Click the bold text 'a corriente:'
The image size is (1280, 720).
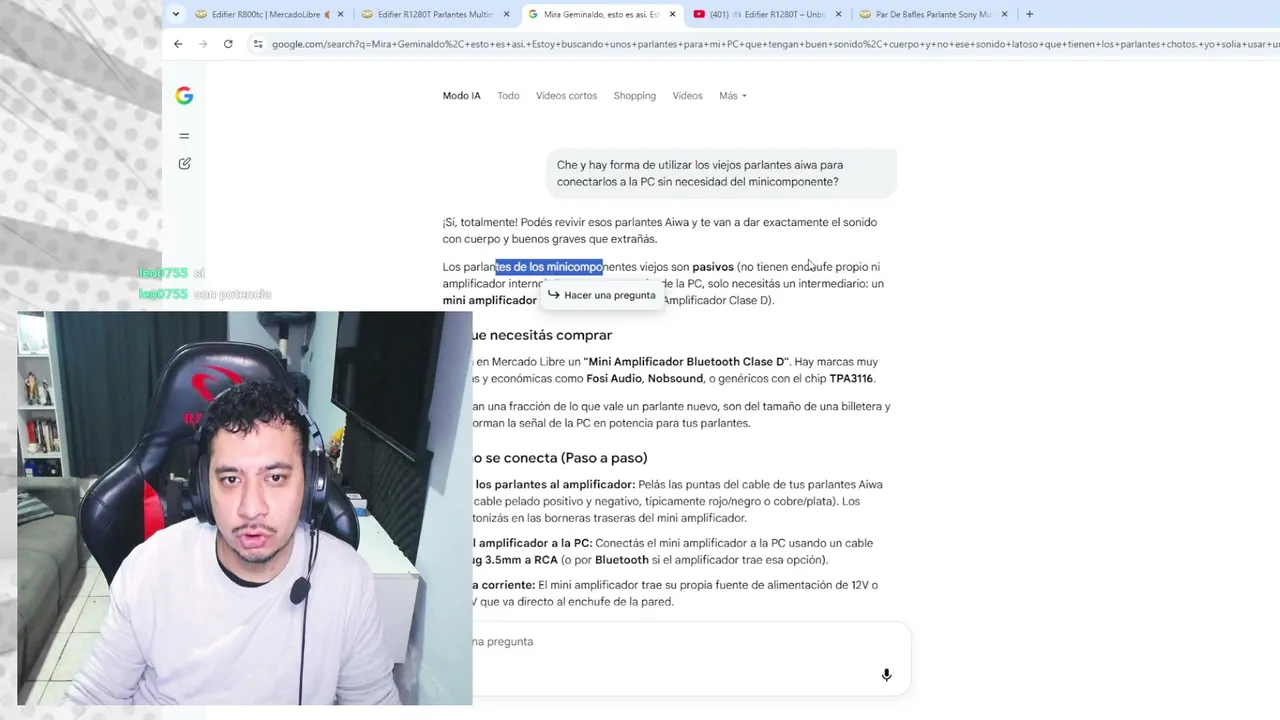point(504,585)
